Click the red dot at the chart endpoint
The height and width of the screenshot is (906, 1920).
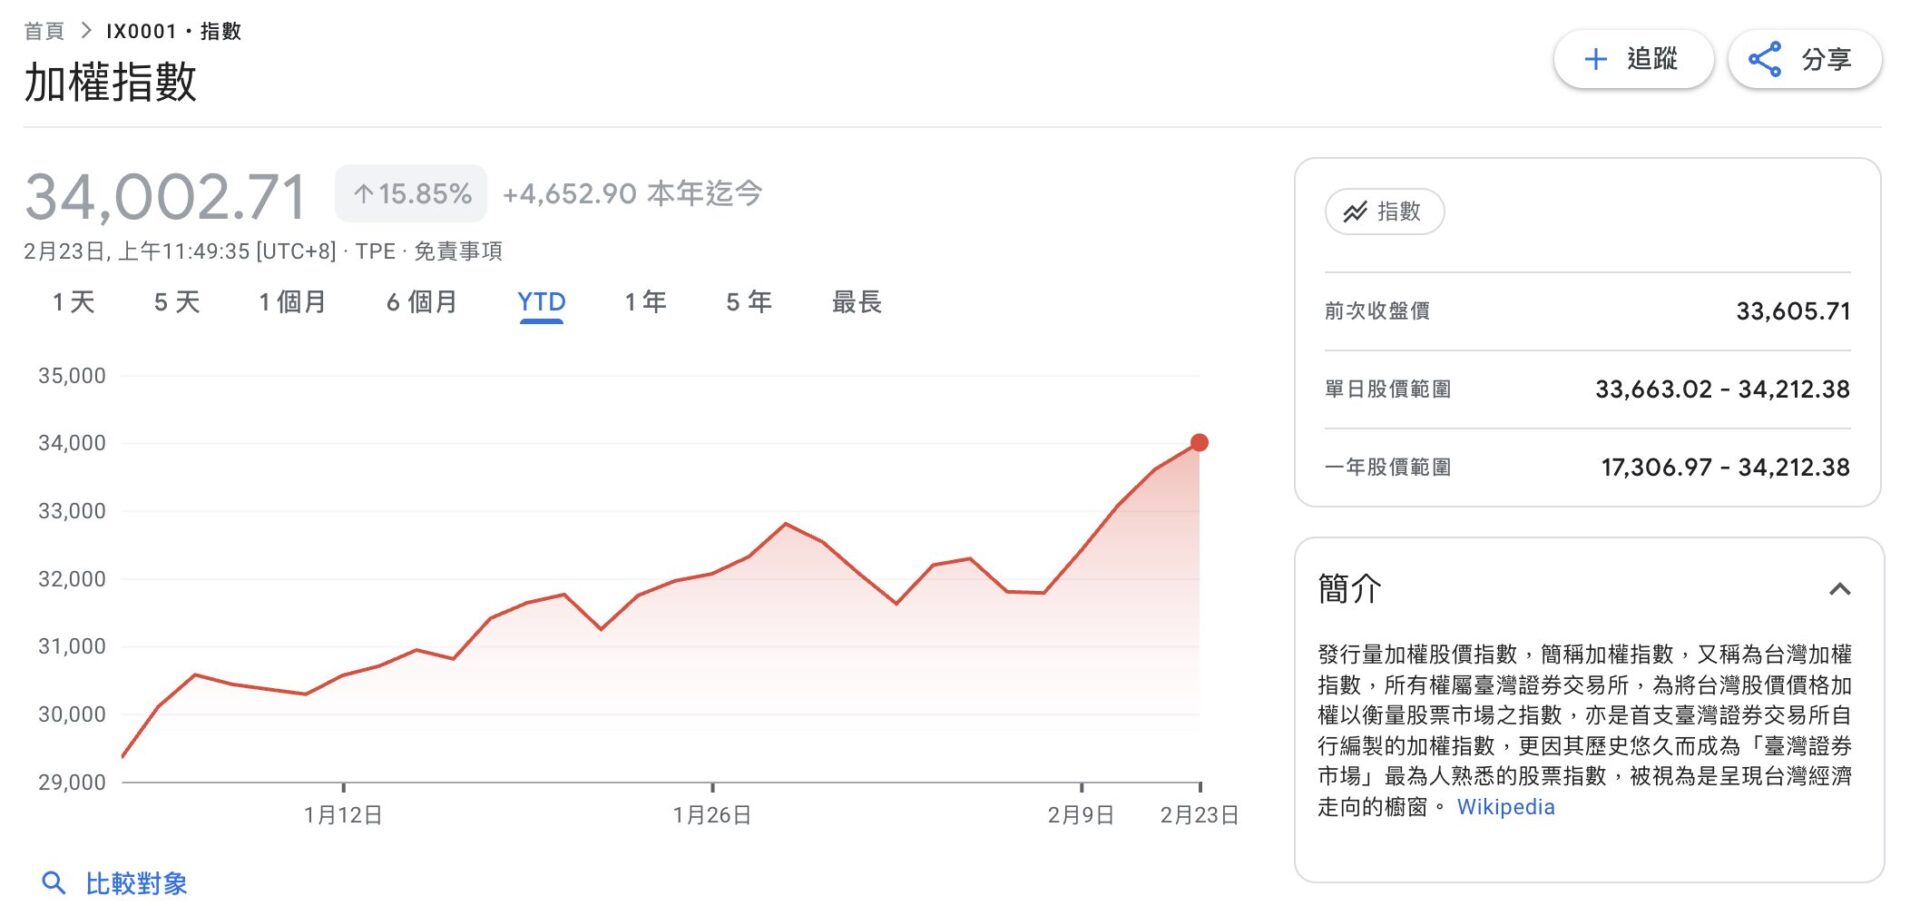[x=1199, y=441]
